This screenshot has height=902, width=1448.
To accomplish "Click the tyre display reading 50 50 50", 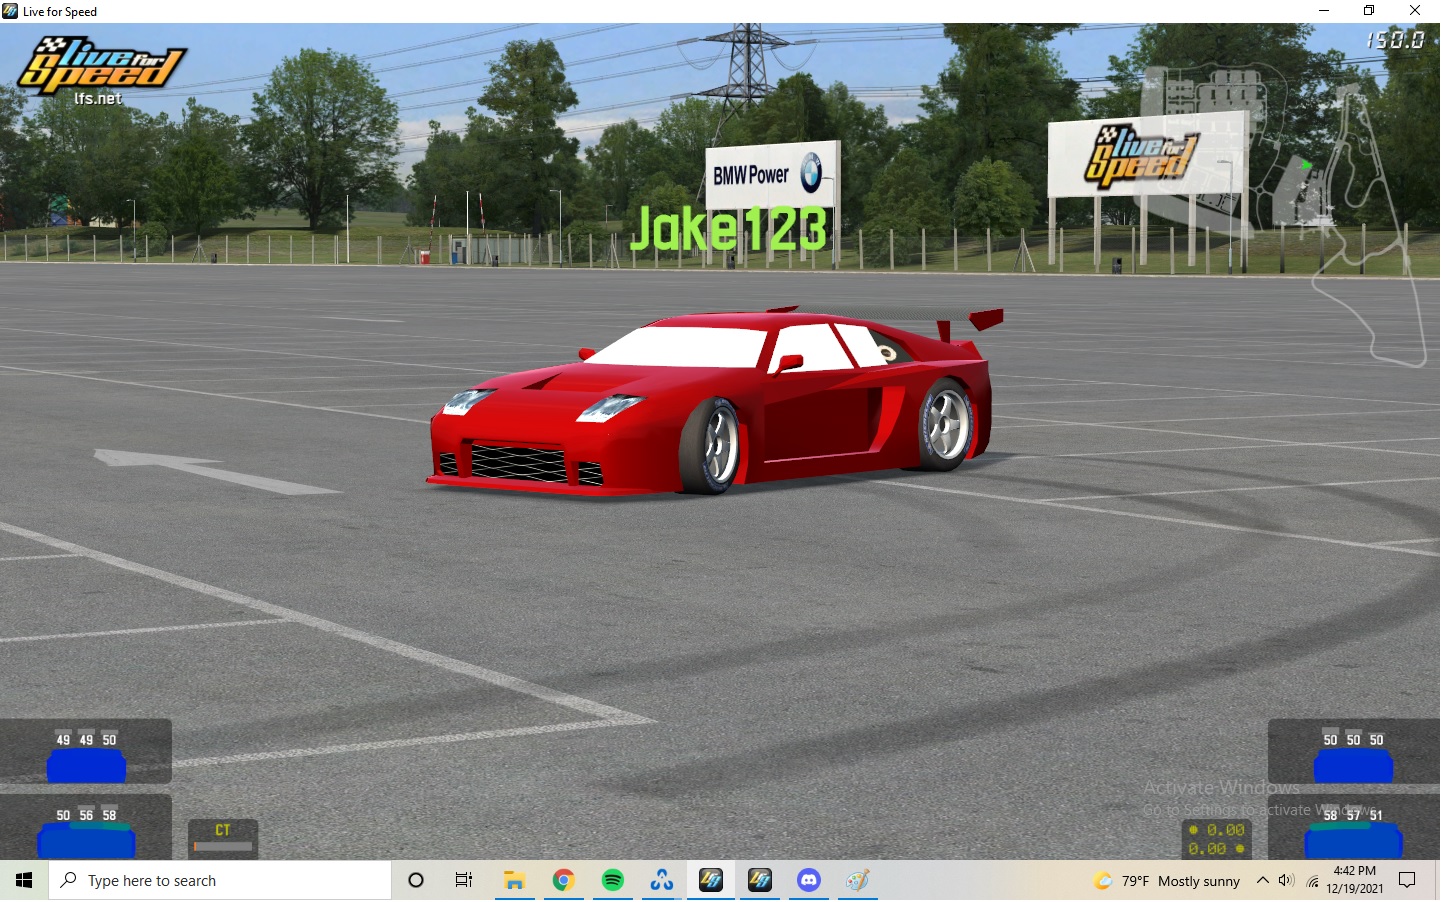I will click(1354, 751).
